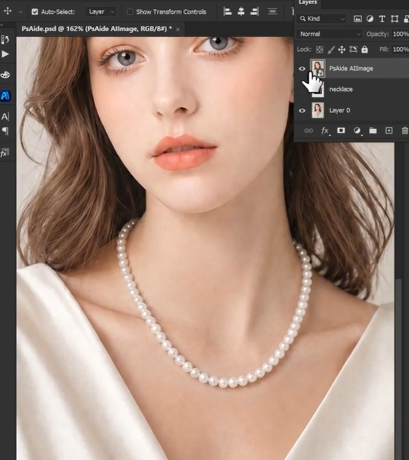Image resolution: width=409 pixels, height=460 pixels.
Task: Select the PsAide.psd document tab
Action: (x=97, y=29)
